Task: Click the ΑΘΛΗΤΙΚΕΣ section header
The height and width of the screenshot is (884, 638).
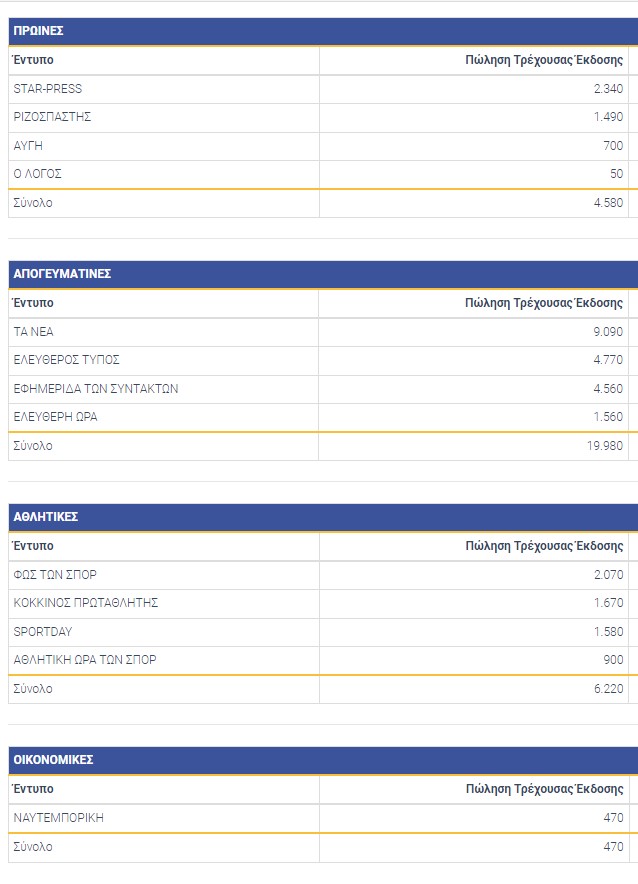Action: point(46,517)
